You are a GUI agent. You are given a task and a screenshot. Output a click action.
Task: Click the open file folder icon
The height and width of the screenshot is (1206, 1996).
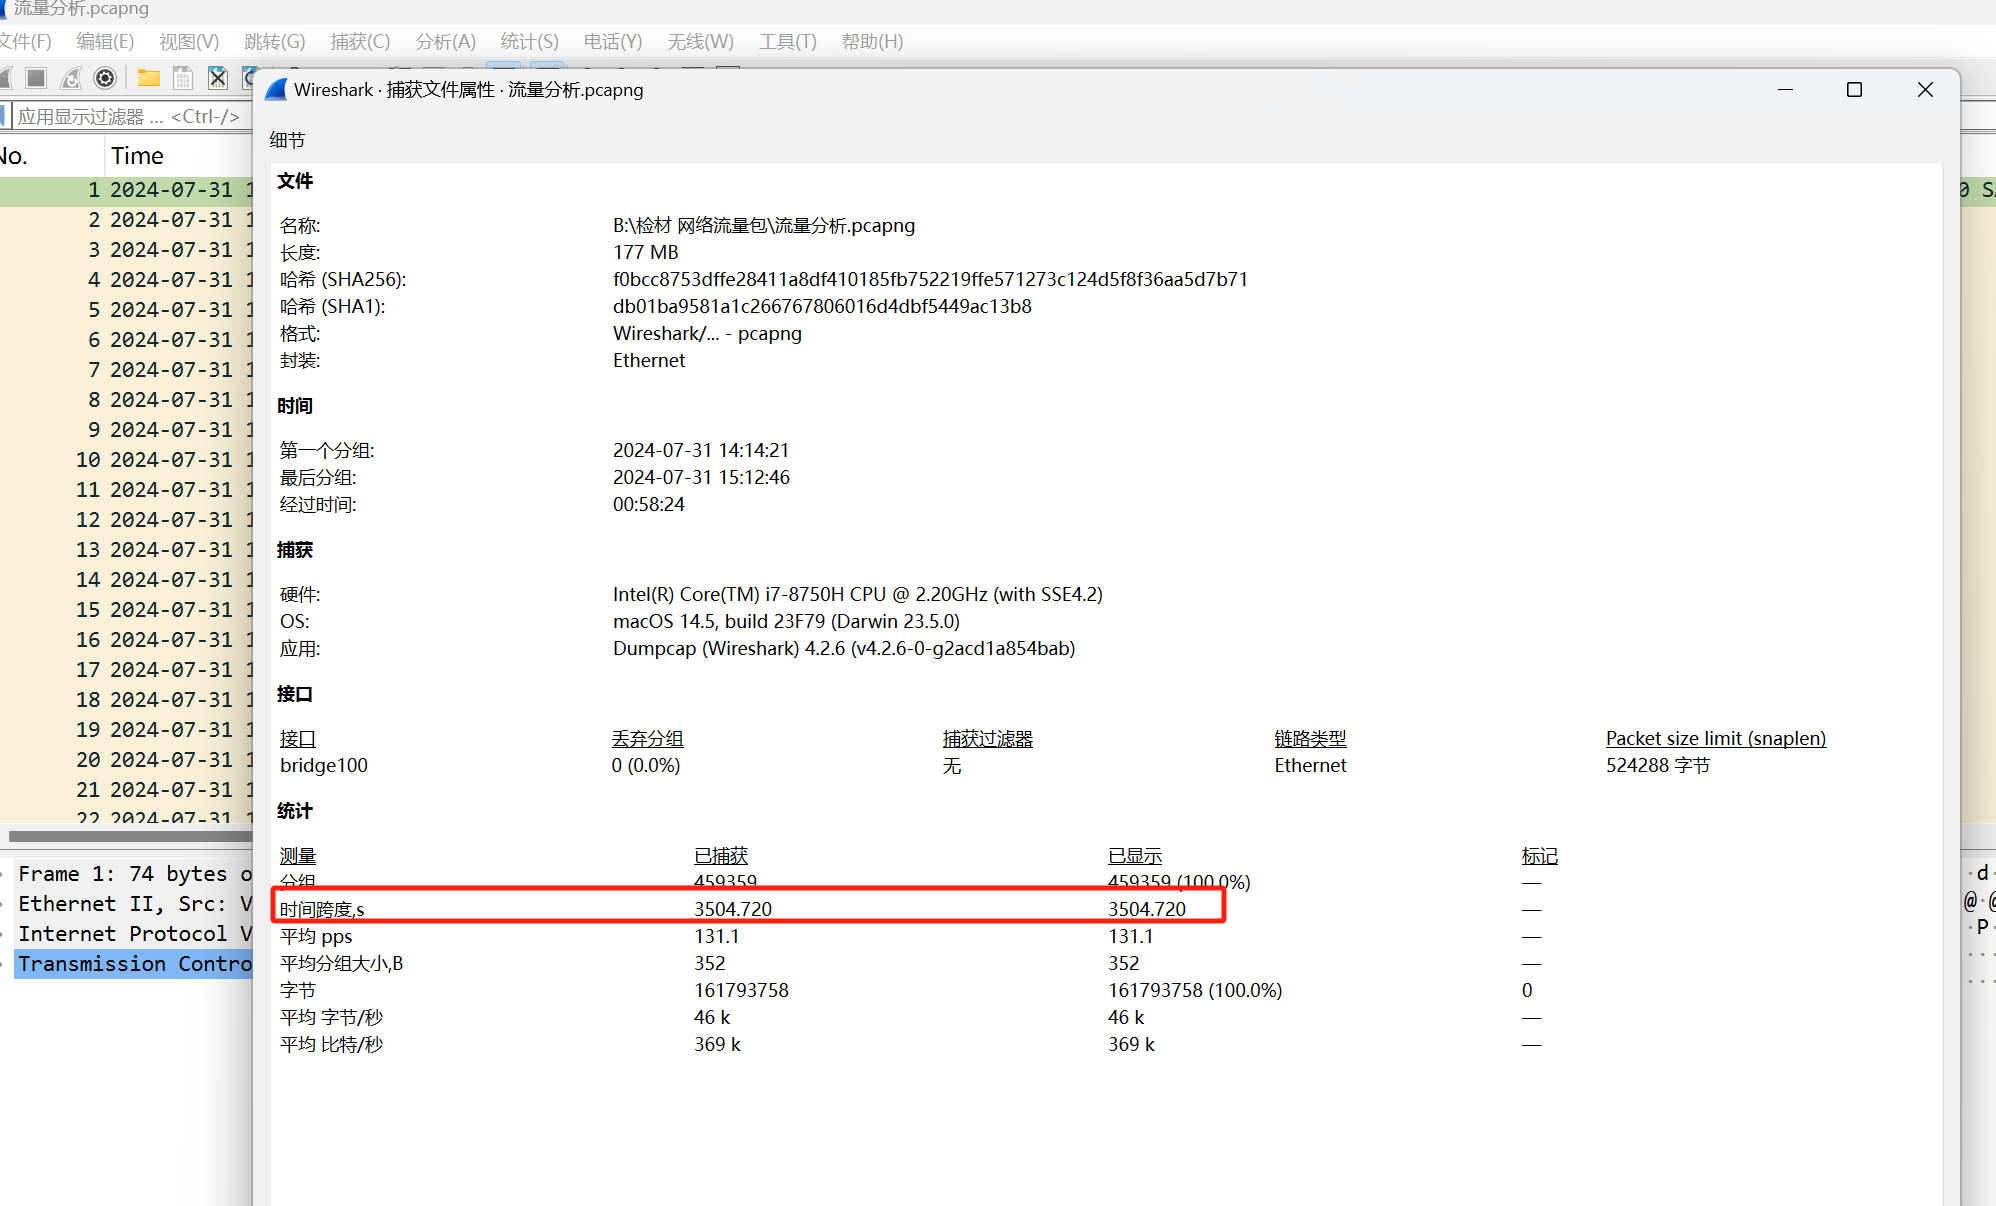[x=148, y=78]
